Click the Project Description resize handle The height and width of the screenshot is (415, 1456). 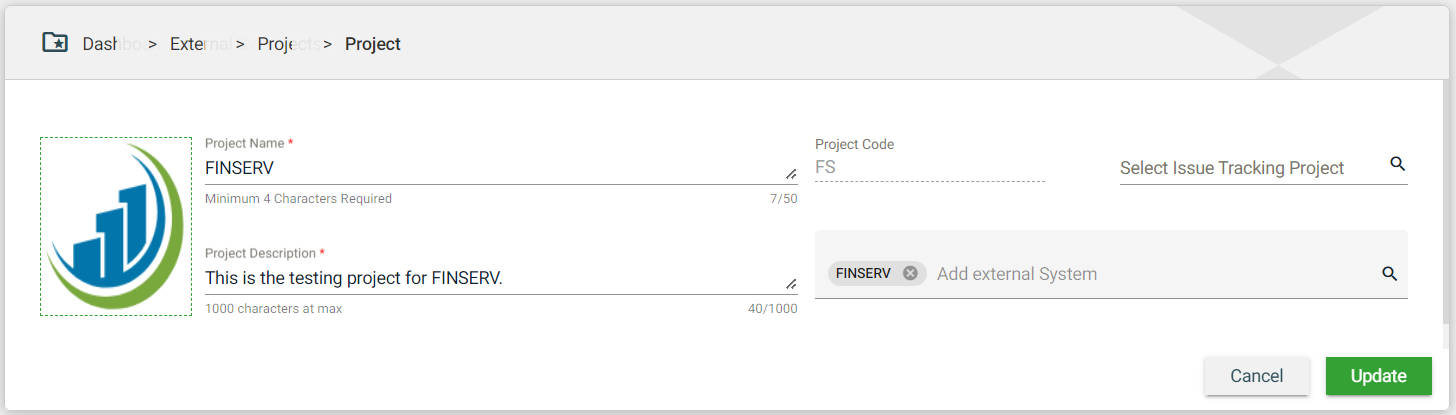tap(791, 284)
